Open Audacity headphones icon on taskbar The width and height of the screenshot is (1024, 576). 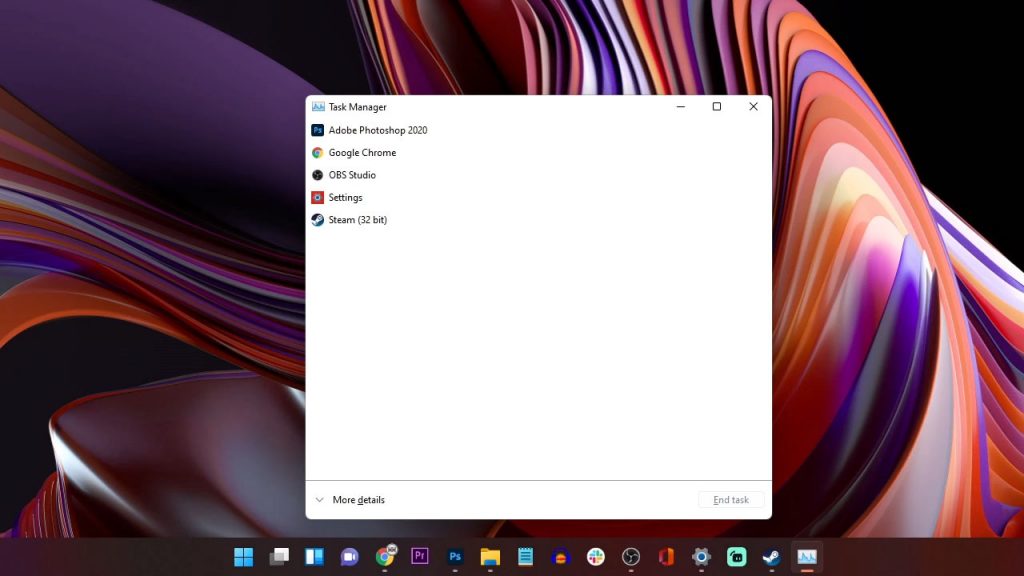pyautogui.click(x=560, y=556)
